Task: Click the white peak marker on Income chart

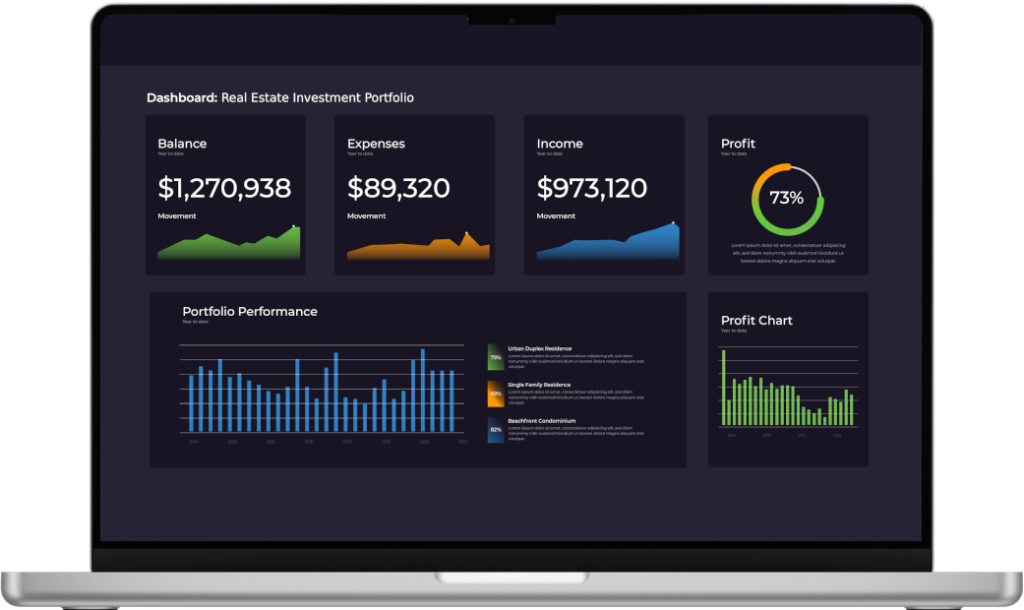Action: point(674,223)
